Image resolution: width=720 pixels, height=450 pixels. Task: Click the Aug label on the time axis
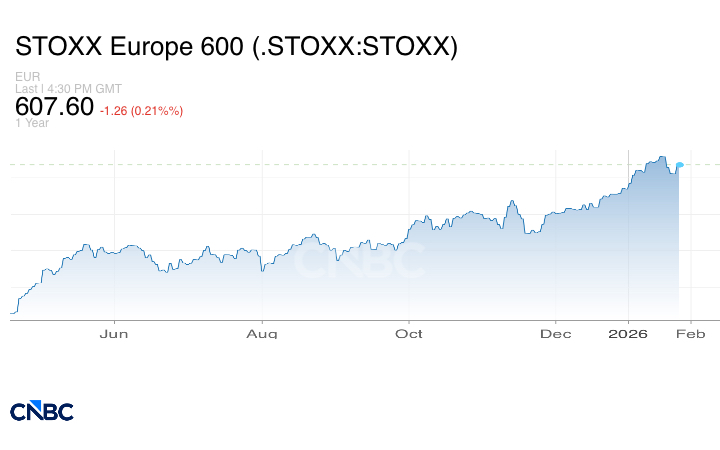[261, 334]
